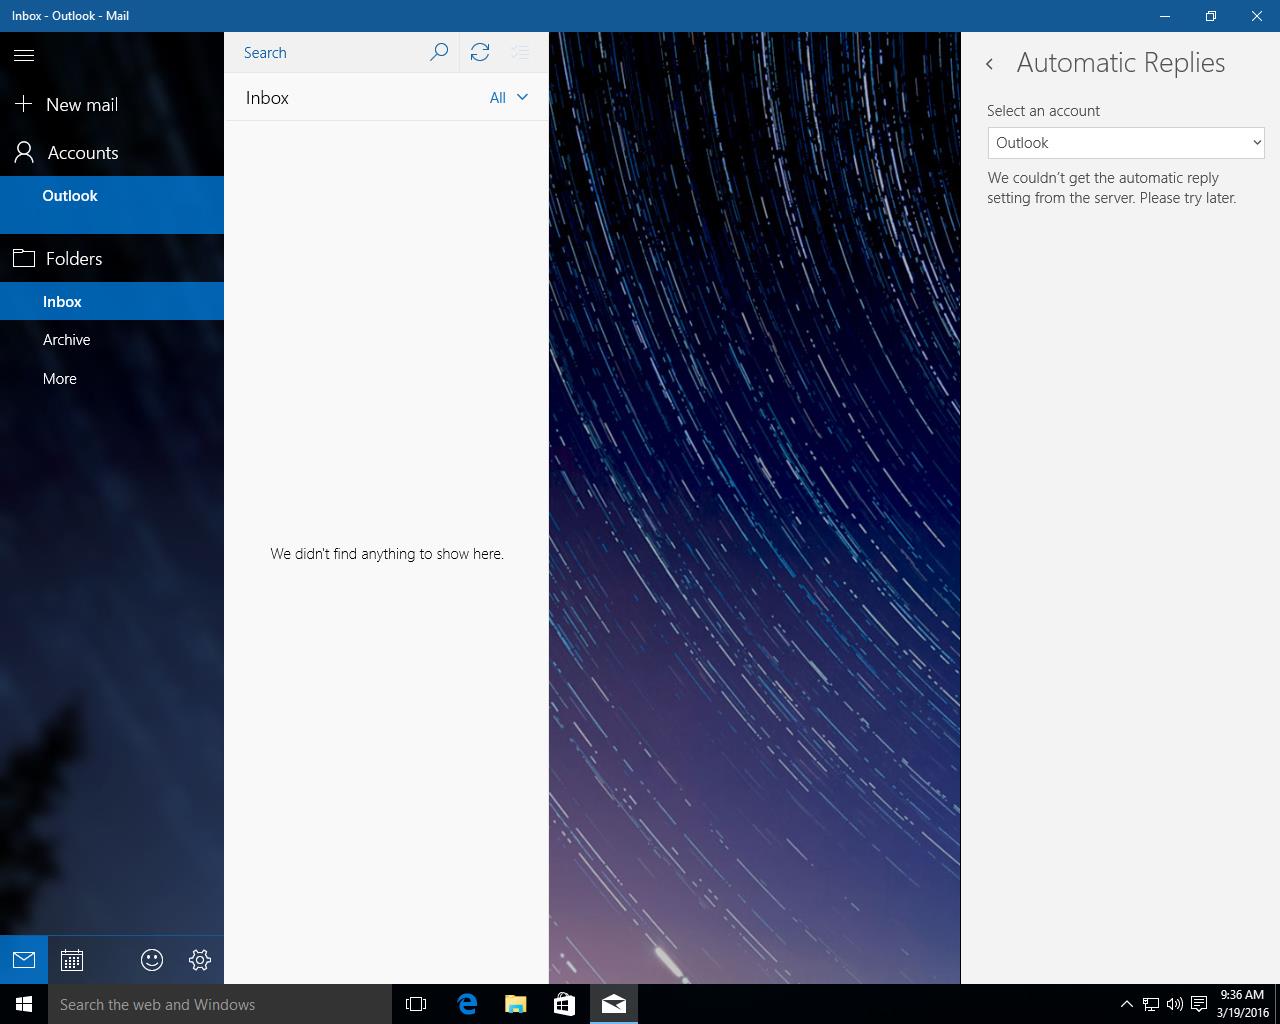Viewport: 1280px width, 1024px height.
Task: Go back from Automatic Replies panel
Action: tap(989, 64)
